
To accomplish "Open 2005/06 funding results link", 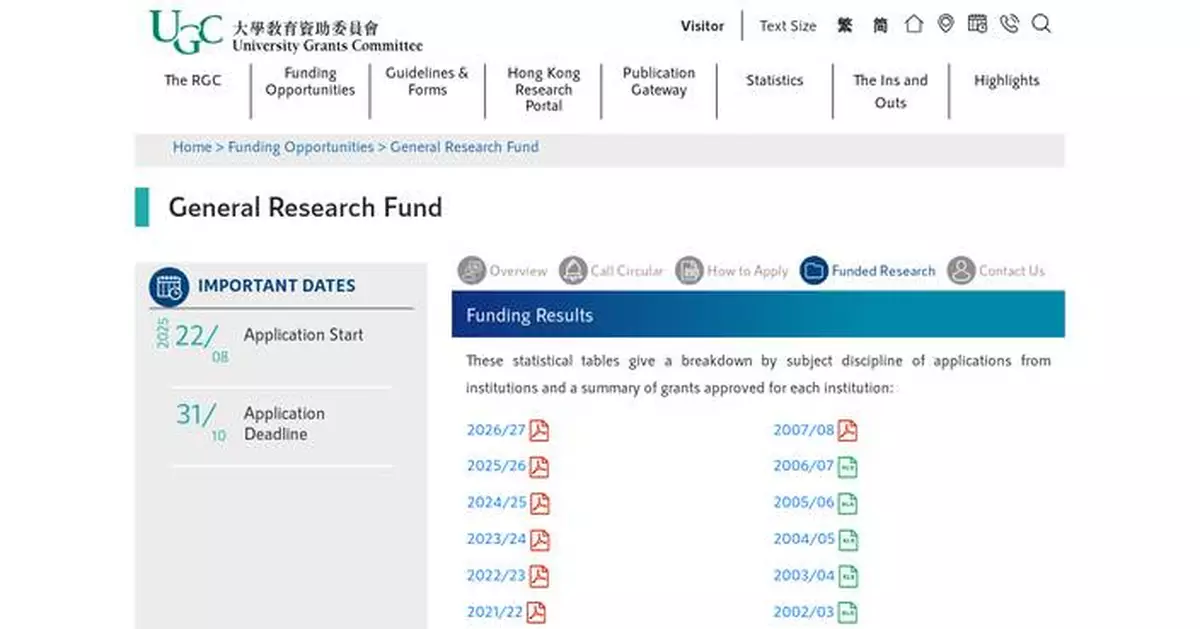I will (803, 503).
